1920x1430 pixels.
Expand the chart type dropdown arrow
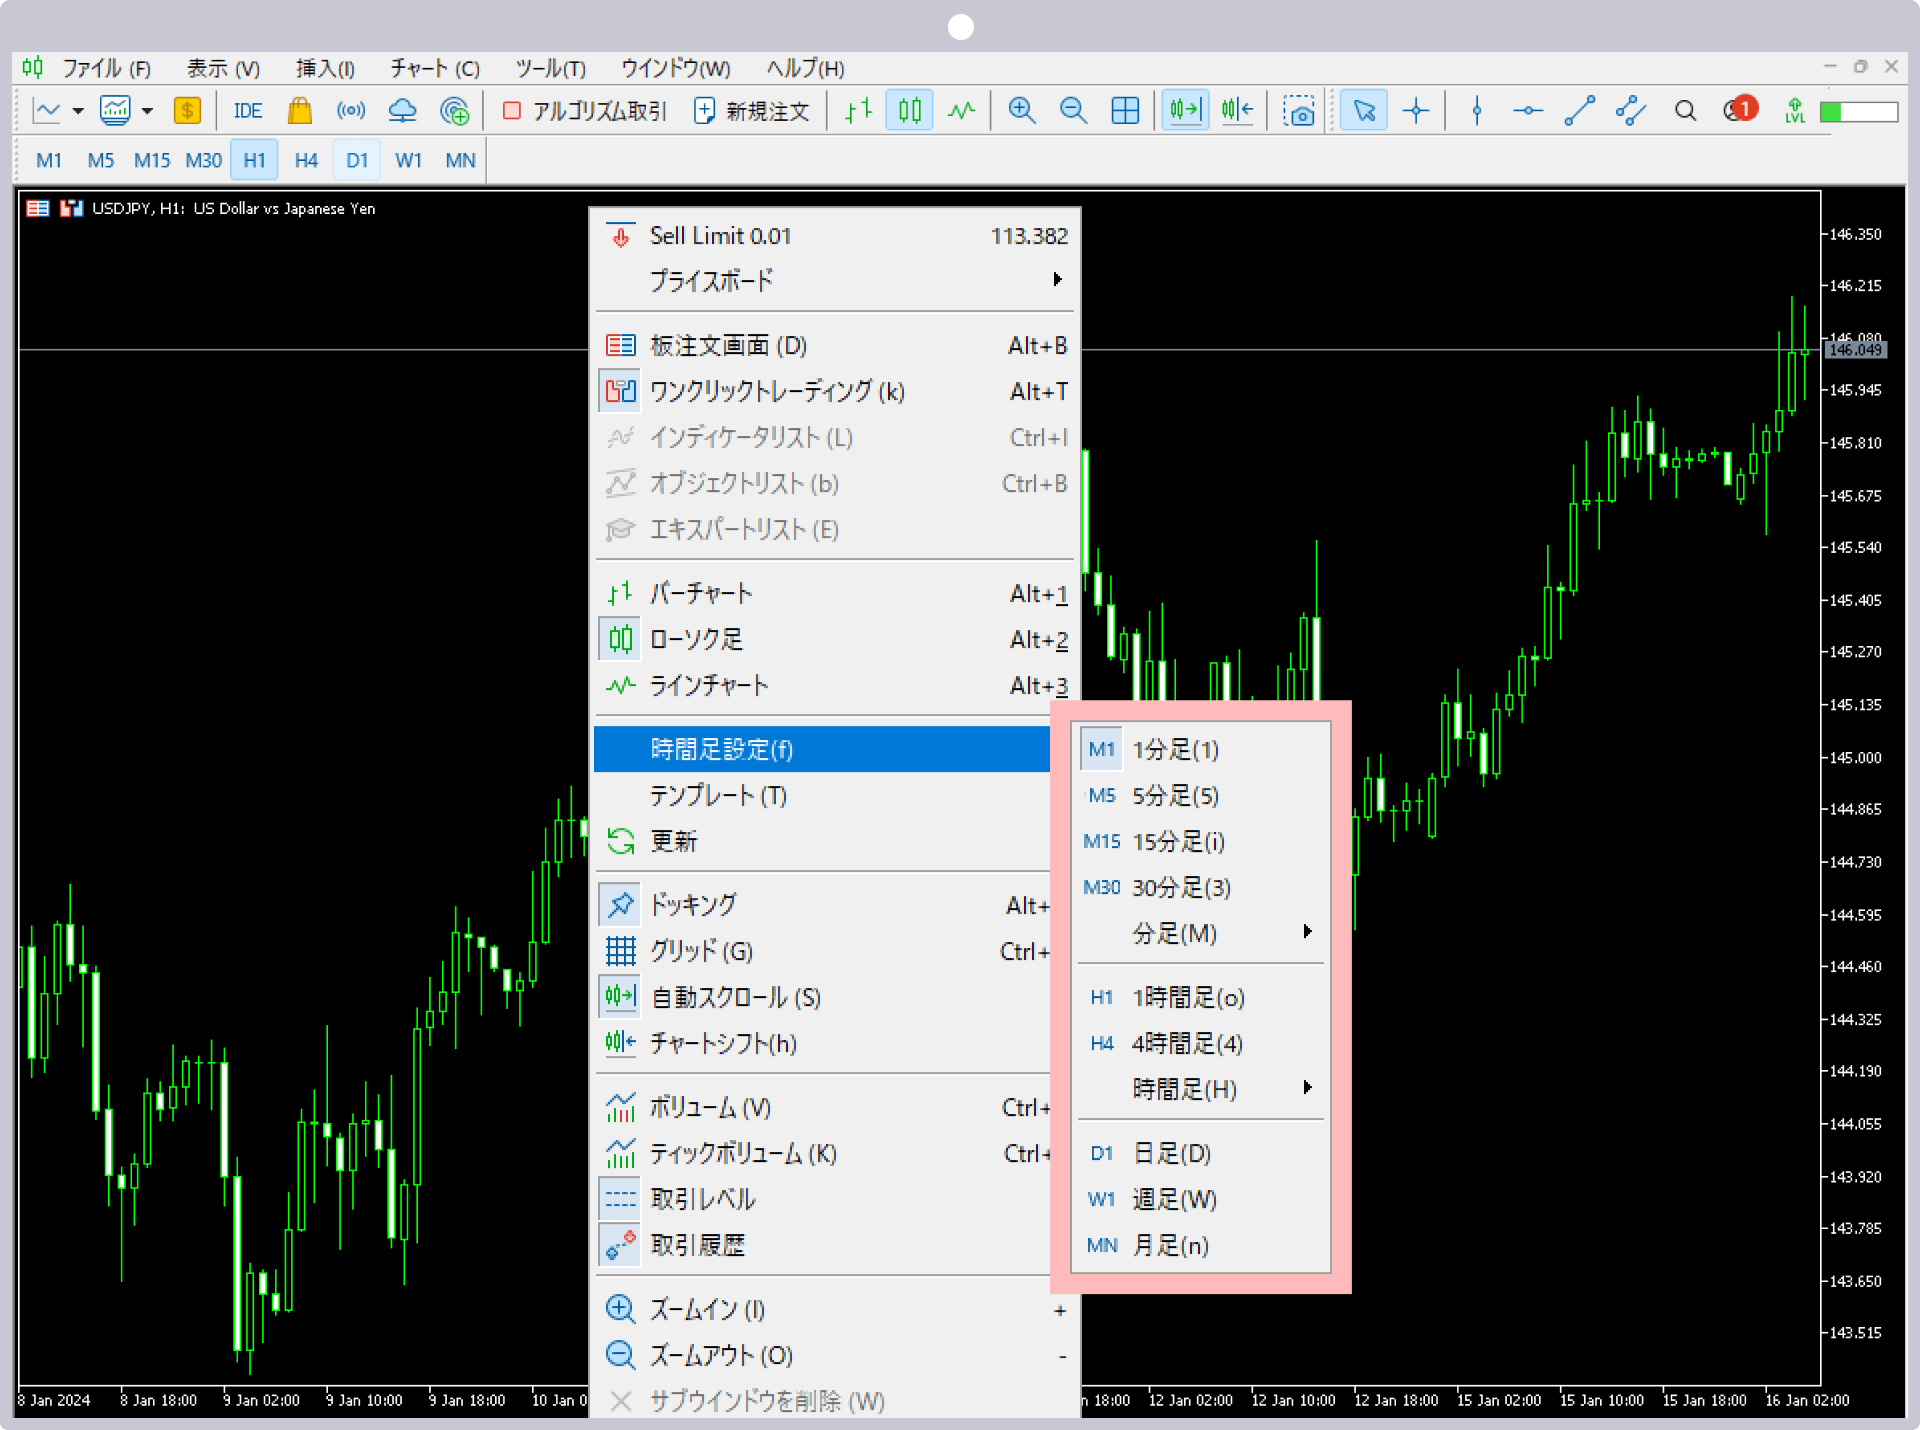coord(78,111)
